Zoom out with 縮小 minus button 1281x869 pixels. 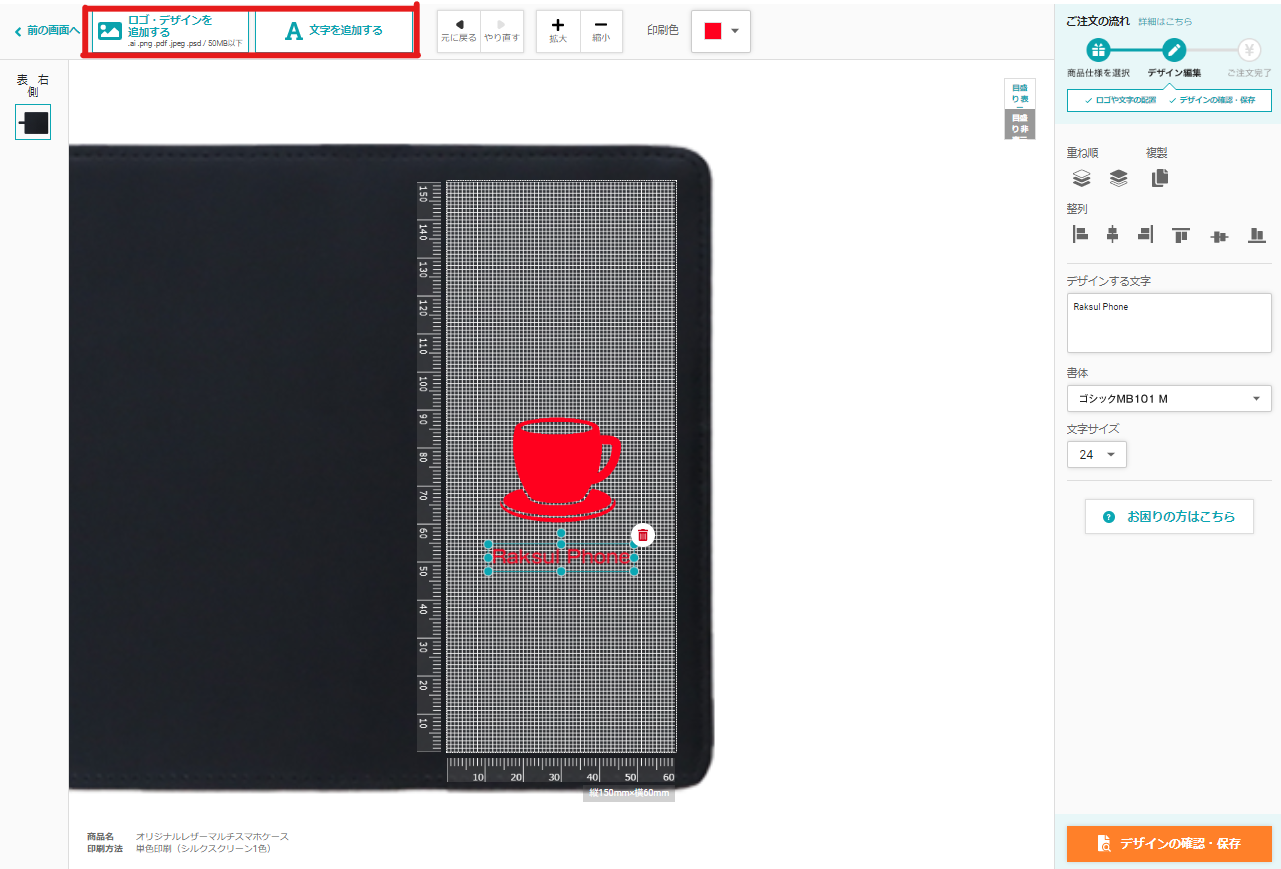pyautogui.click(x=600, y=31)
